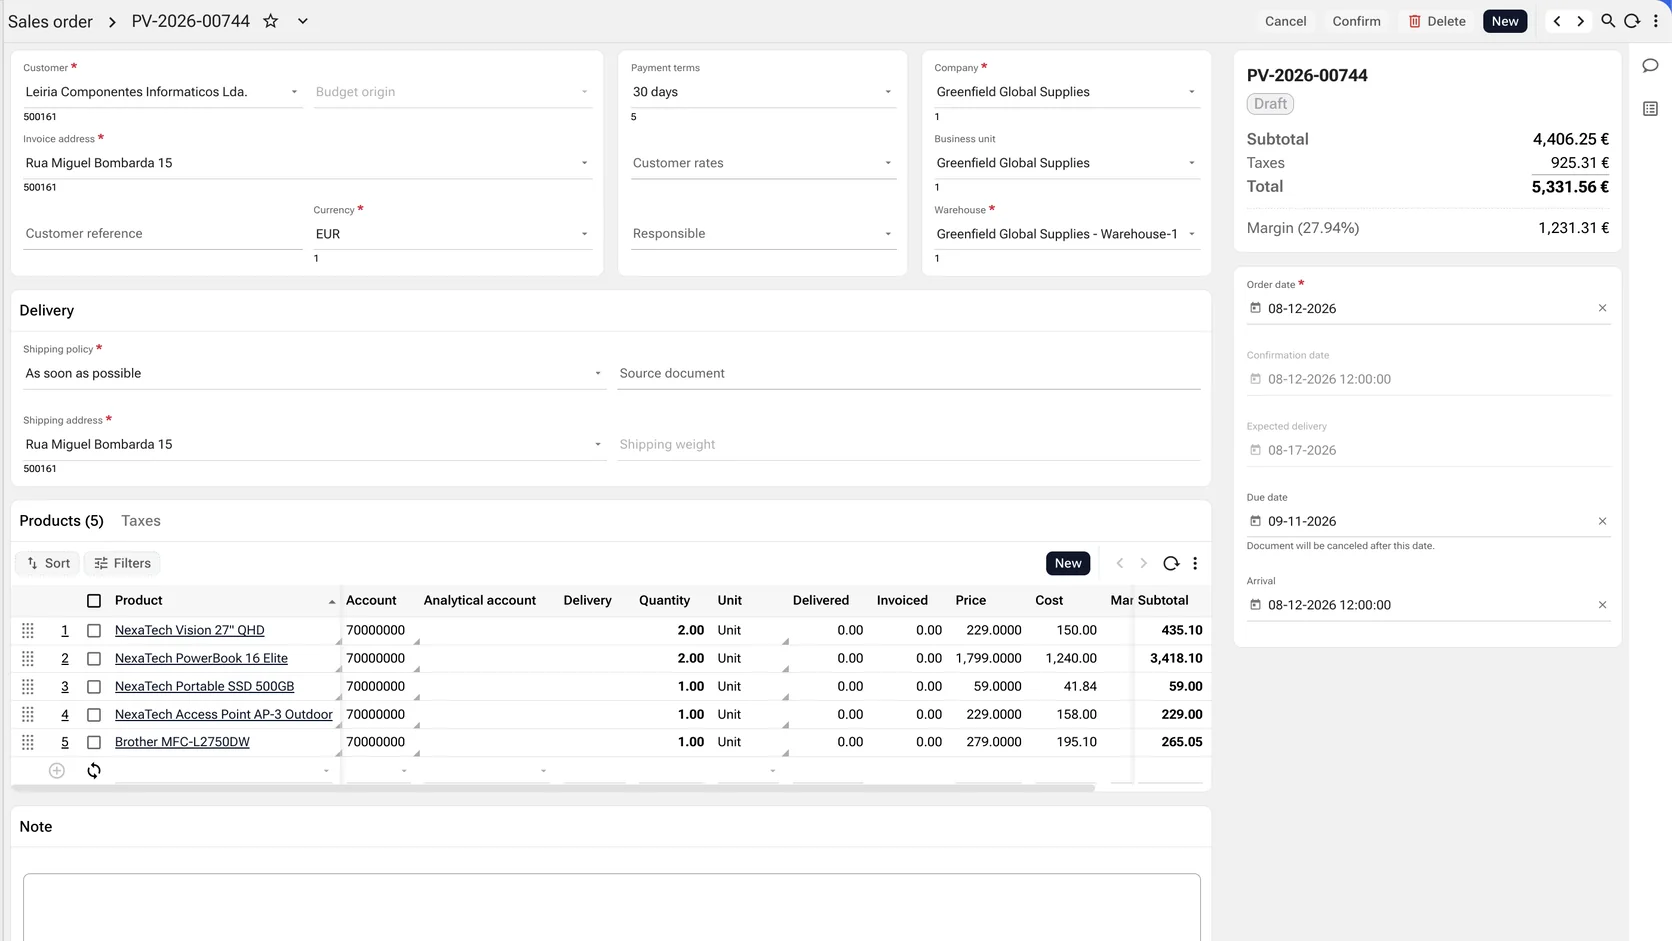Screen dimensions: 1672x941
Task: Click the Source document field
Action: tap(908, 374)
